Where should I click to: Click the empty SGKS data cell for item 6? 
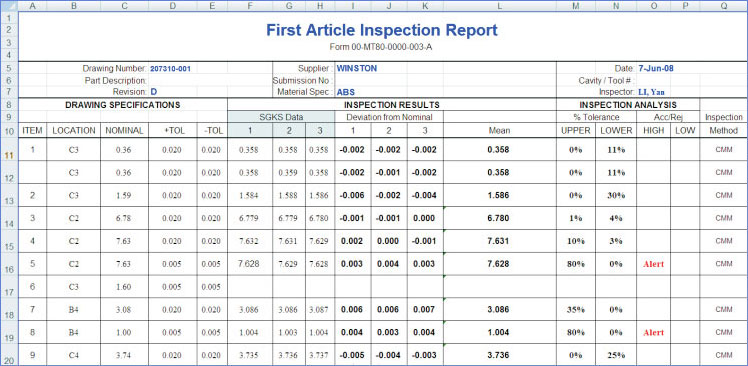click(x=250, y=287)
